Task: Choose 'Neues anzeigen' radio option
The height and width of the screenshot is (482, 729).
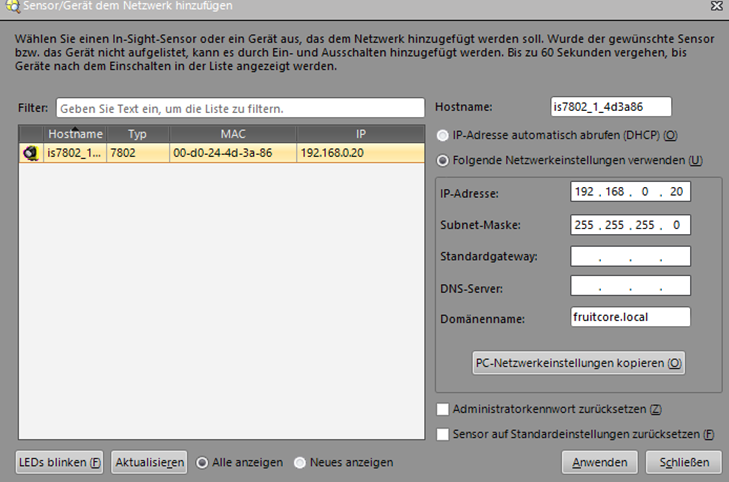Action: coord(300,462)
